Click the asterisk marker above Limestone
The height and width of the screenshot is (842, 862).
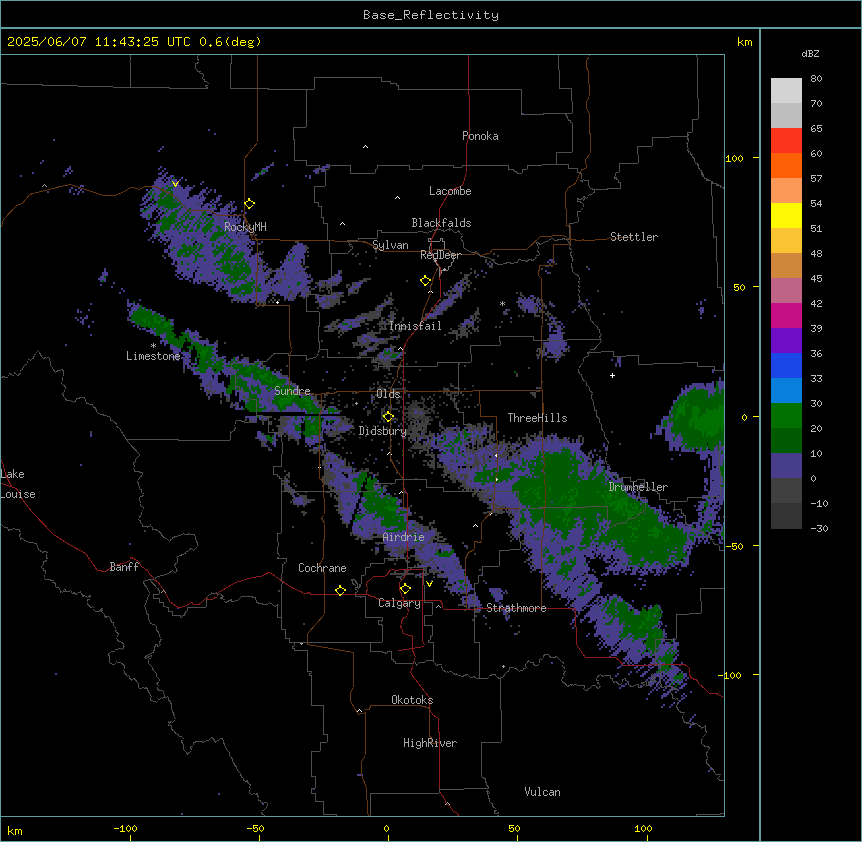(153, 345)
